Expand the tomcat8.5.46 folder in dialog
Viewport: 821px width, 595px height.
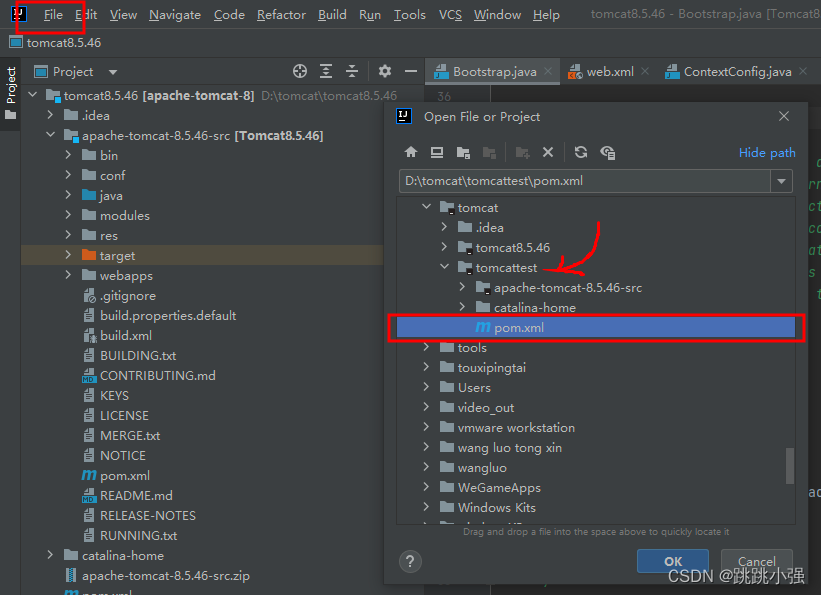pos(444,247)
